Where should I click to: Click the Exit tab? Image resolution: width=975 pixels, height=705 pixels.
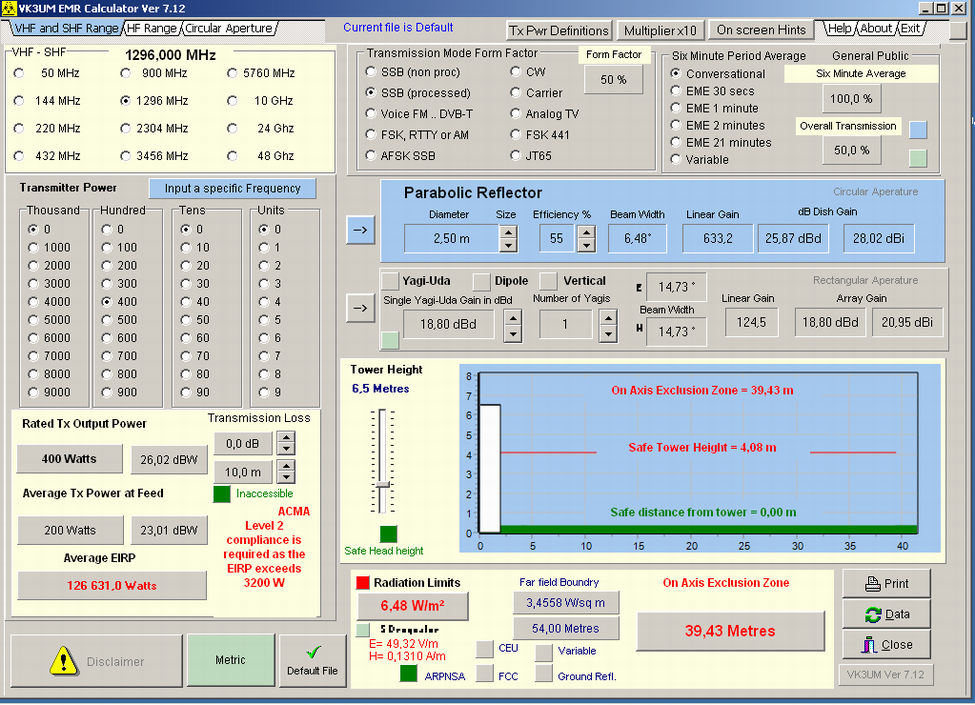coord(910,29)
